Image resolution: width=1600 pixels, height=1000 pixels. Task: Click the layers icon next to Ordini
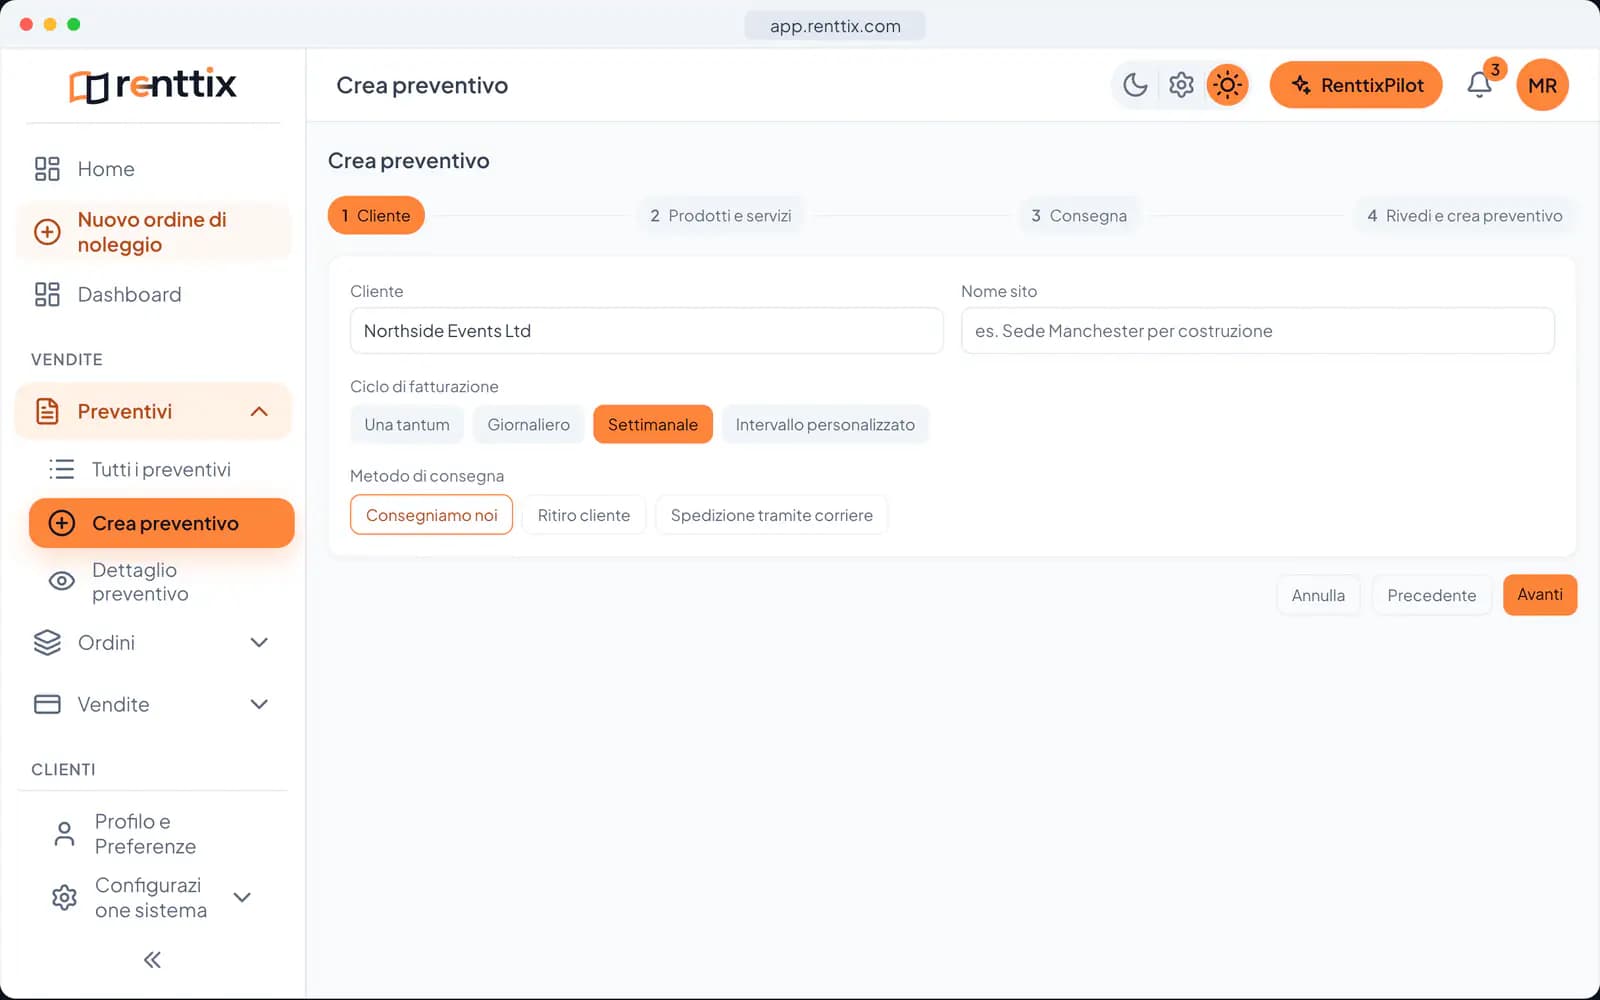(x=47, y=642)
